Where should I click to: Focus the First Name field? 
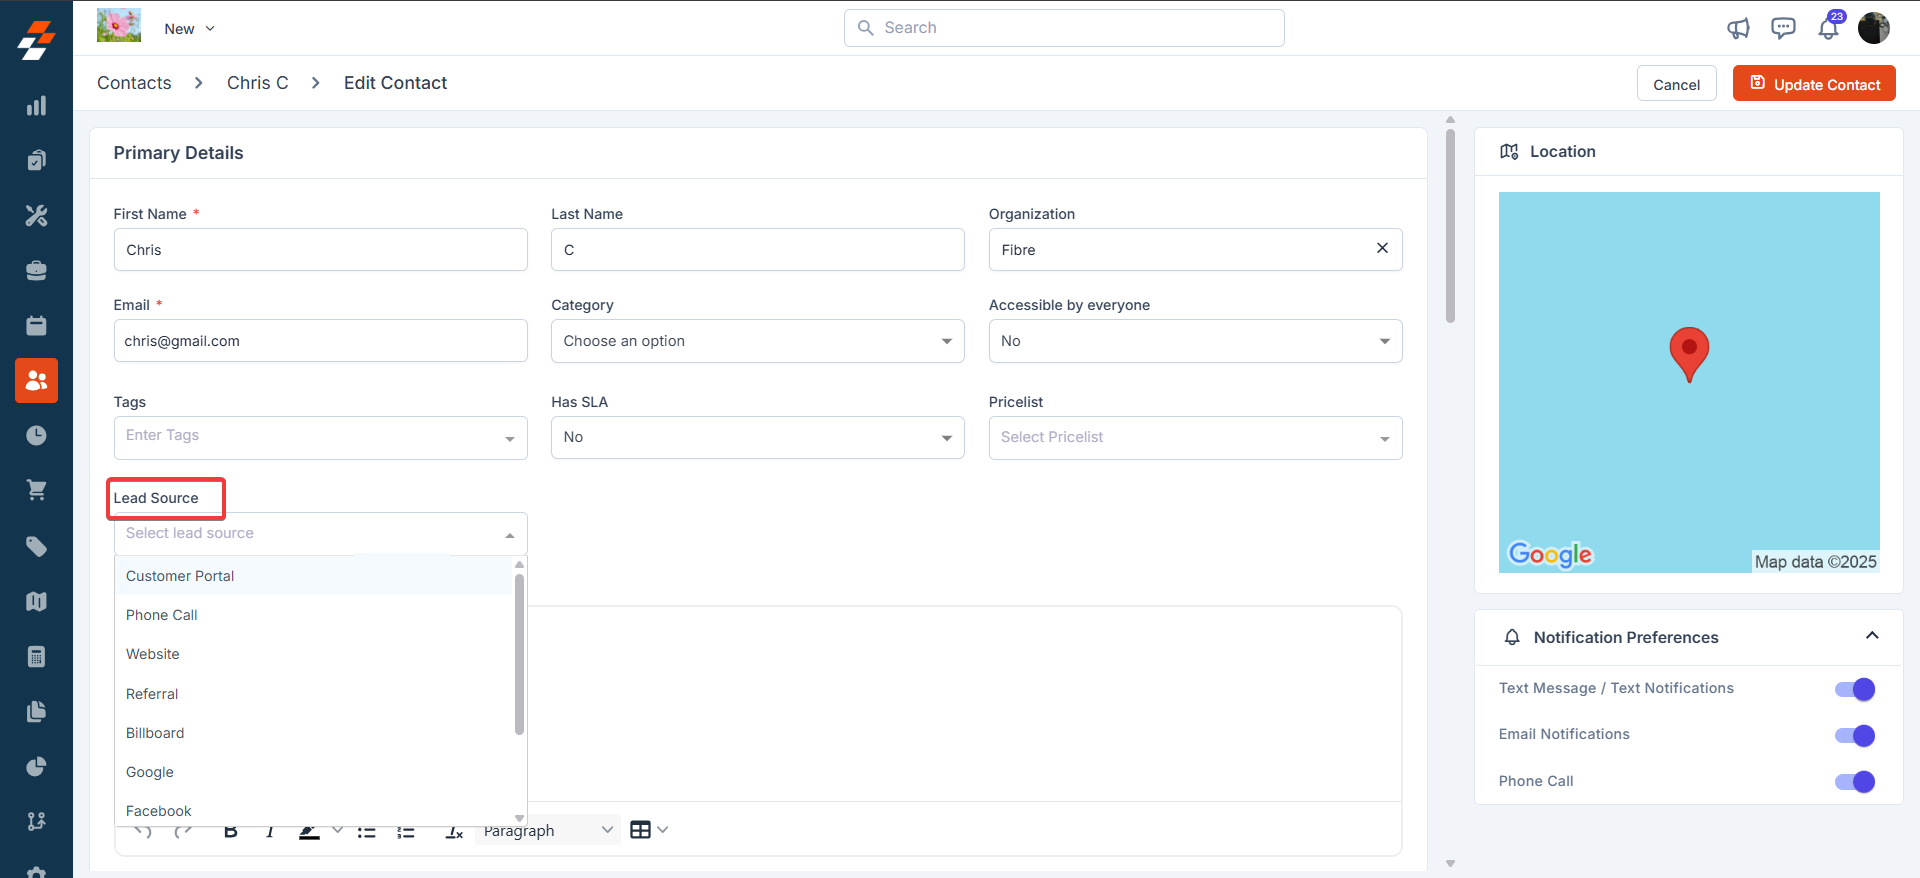(320, 250)
